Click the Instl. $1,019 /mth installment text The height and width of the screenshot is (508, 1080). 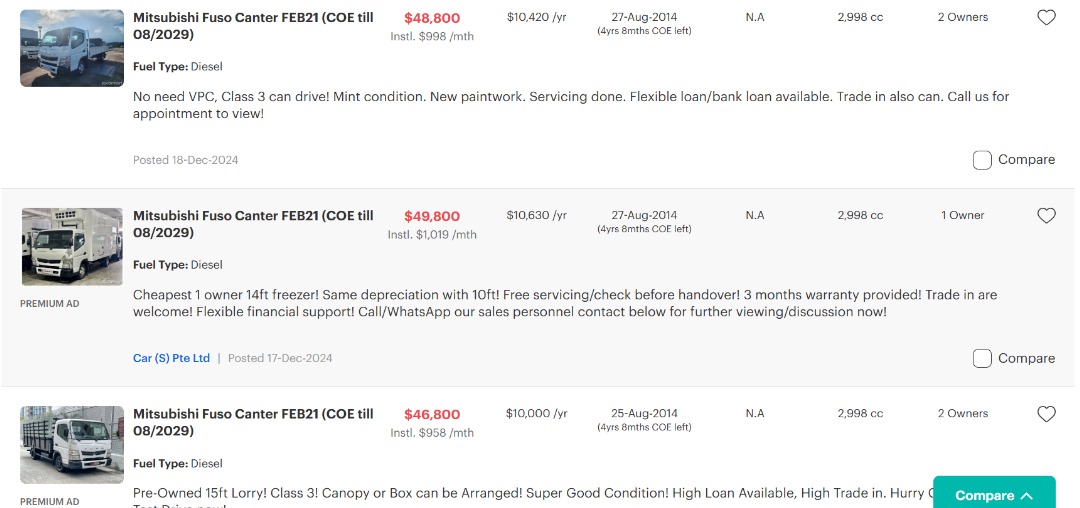pyautogui.click(x=432, y=235)
